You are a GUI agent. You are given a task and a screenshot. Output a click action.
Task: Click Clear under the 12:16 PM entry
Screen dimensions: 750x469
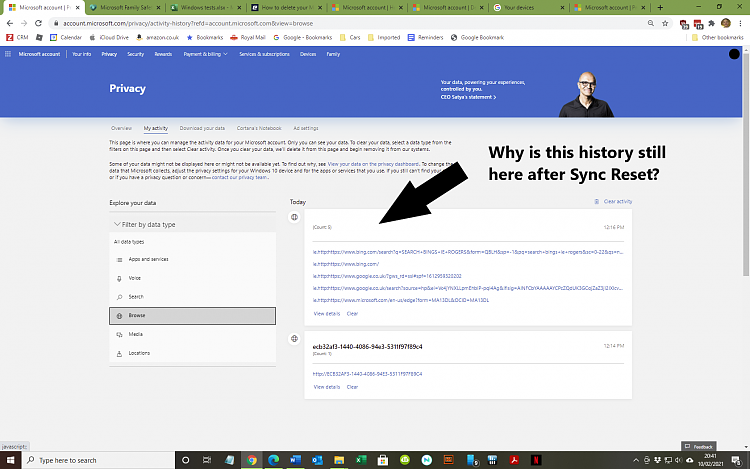tap(353, 314)
